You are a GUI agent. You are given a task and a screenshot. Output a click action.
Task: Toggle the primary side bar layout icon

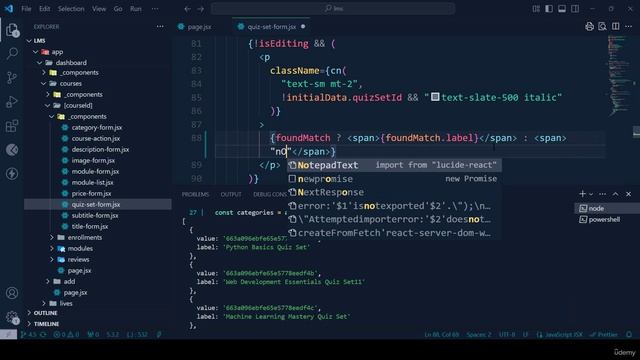tap(549, 9)
